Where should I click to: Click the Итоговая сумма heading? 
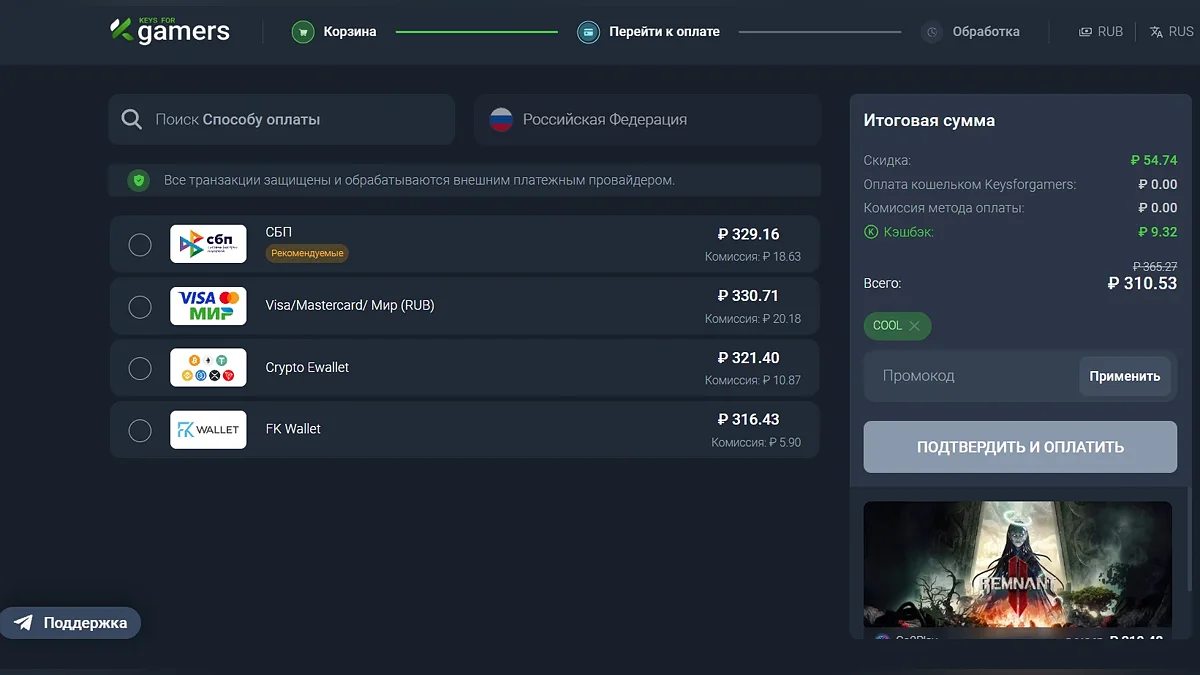click(x=929, y=121)
